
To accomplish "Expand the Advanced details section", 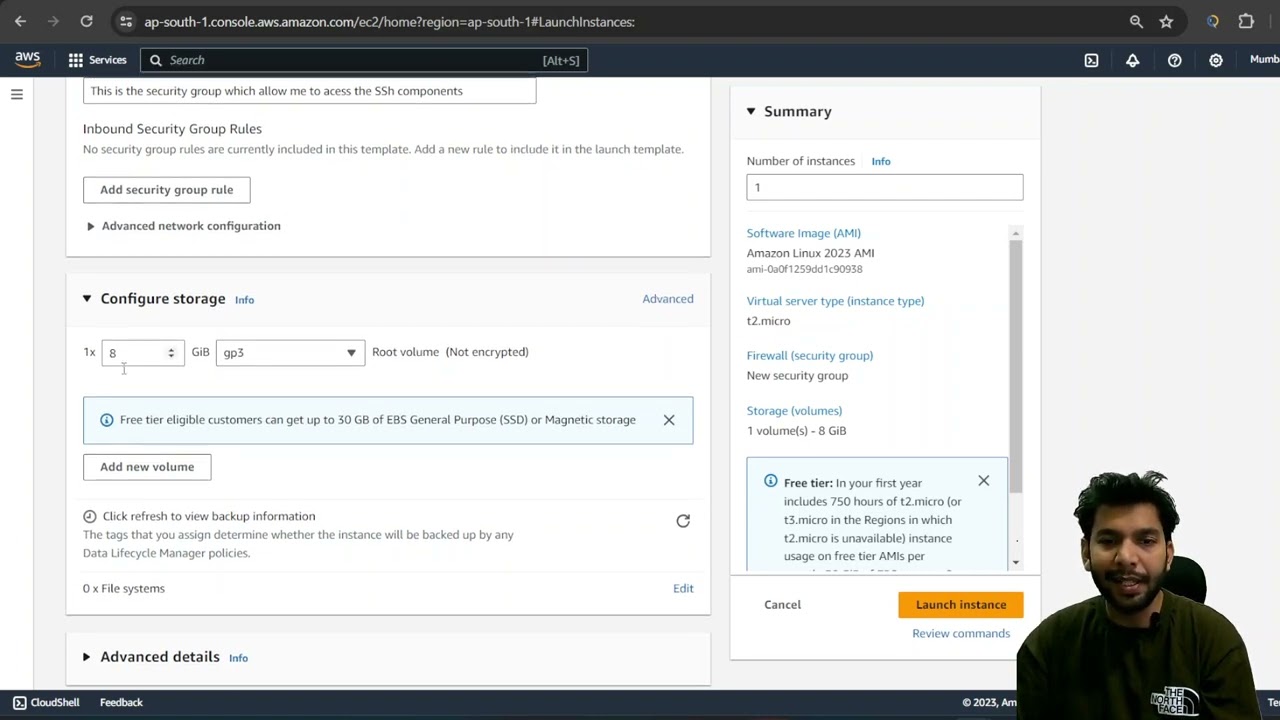I will coord(86,657).
